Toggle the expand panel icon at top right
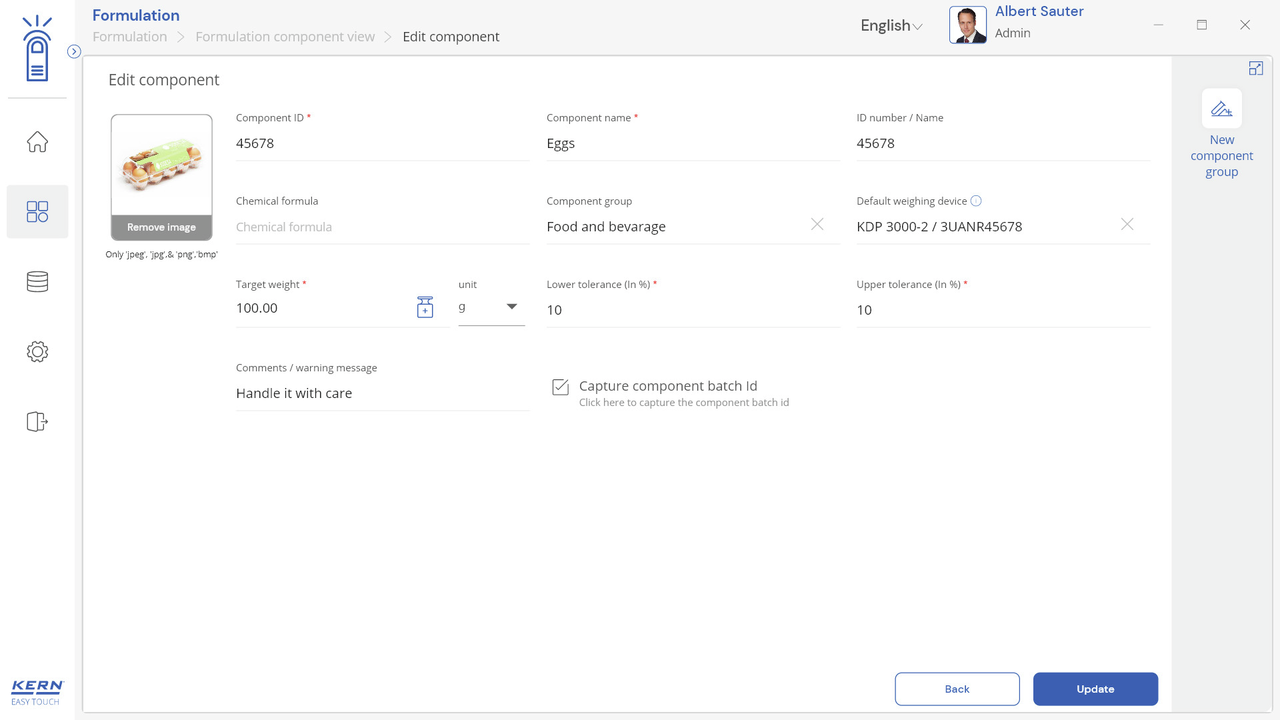The image size is (1280, 720). coord(1256,69)
